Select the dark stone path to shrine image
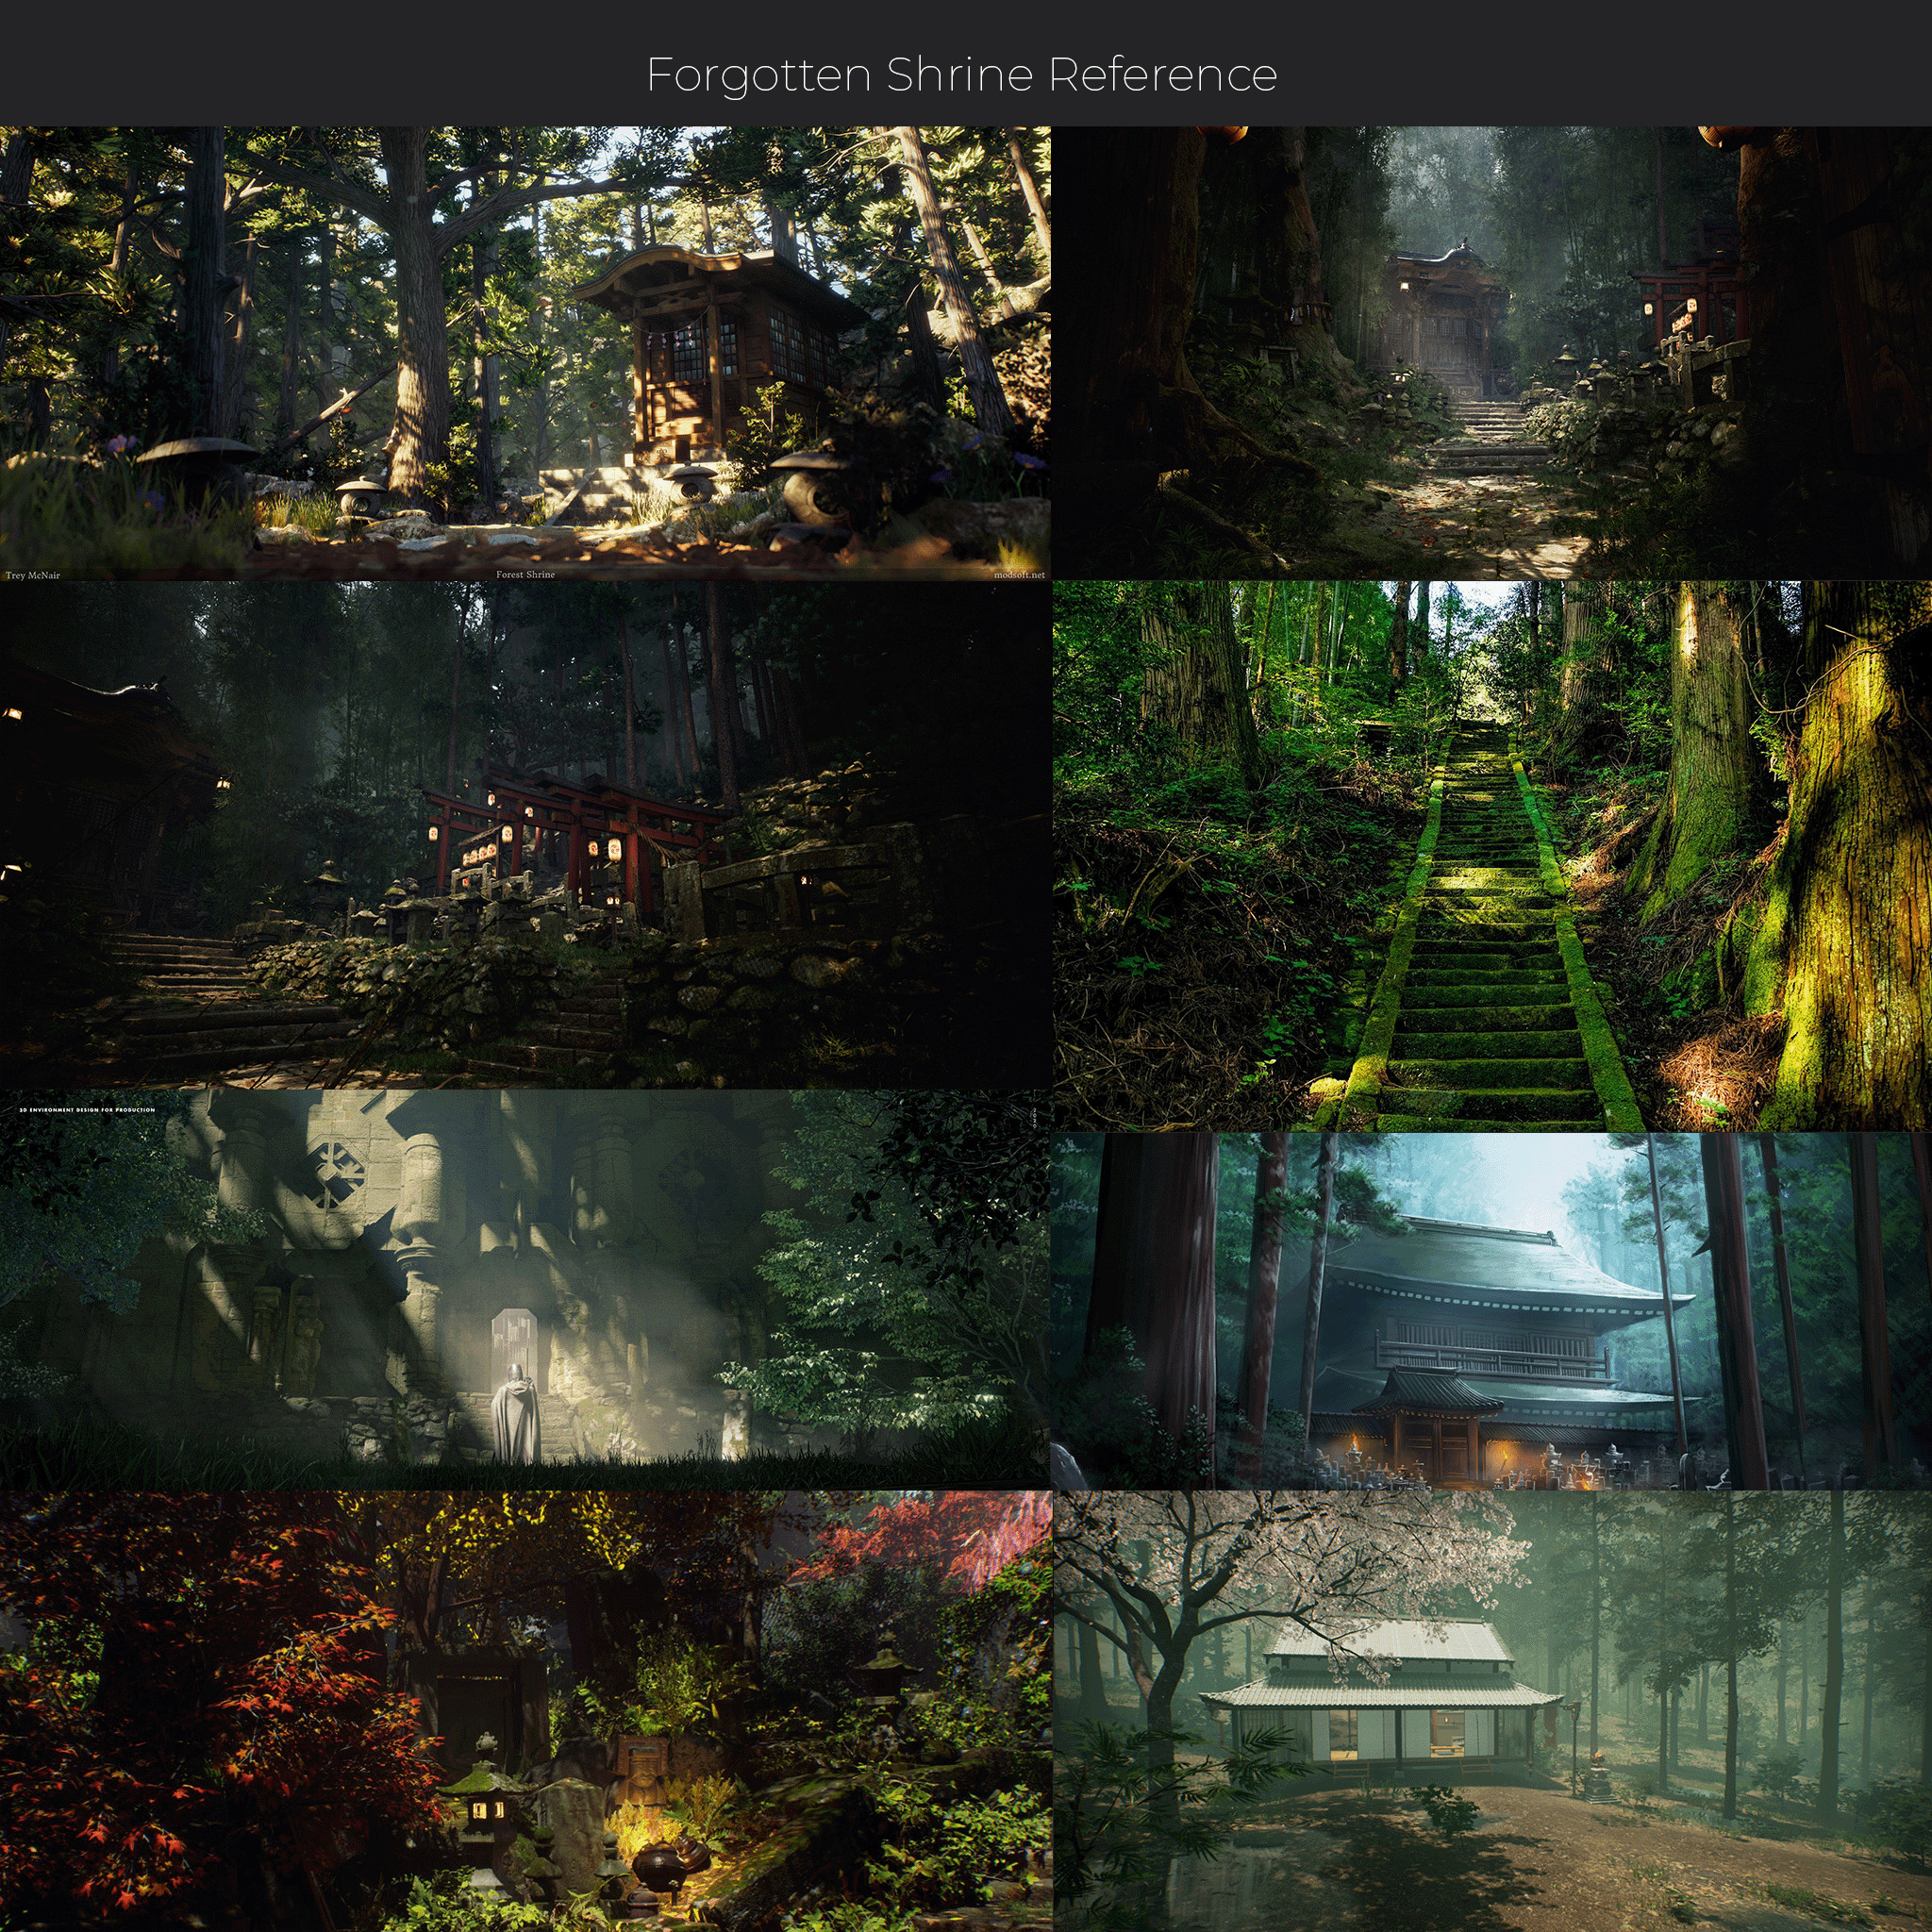Image resolution: width=1932 pixels, height=1932 pixels. click(1492, 353)
